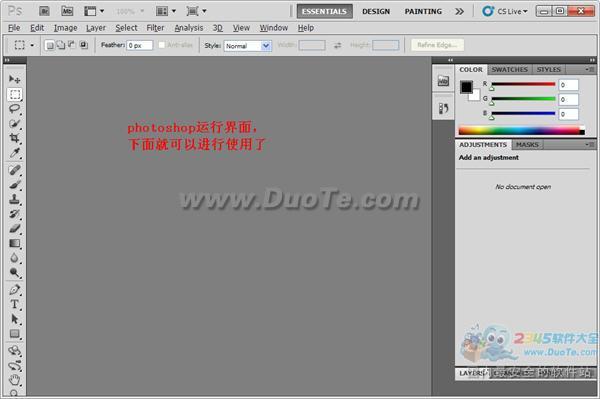Open the Analysis menu
Screen dimensions: 600x399
pos(189,28)
